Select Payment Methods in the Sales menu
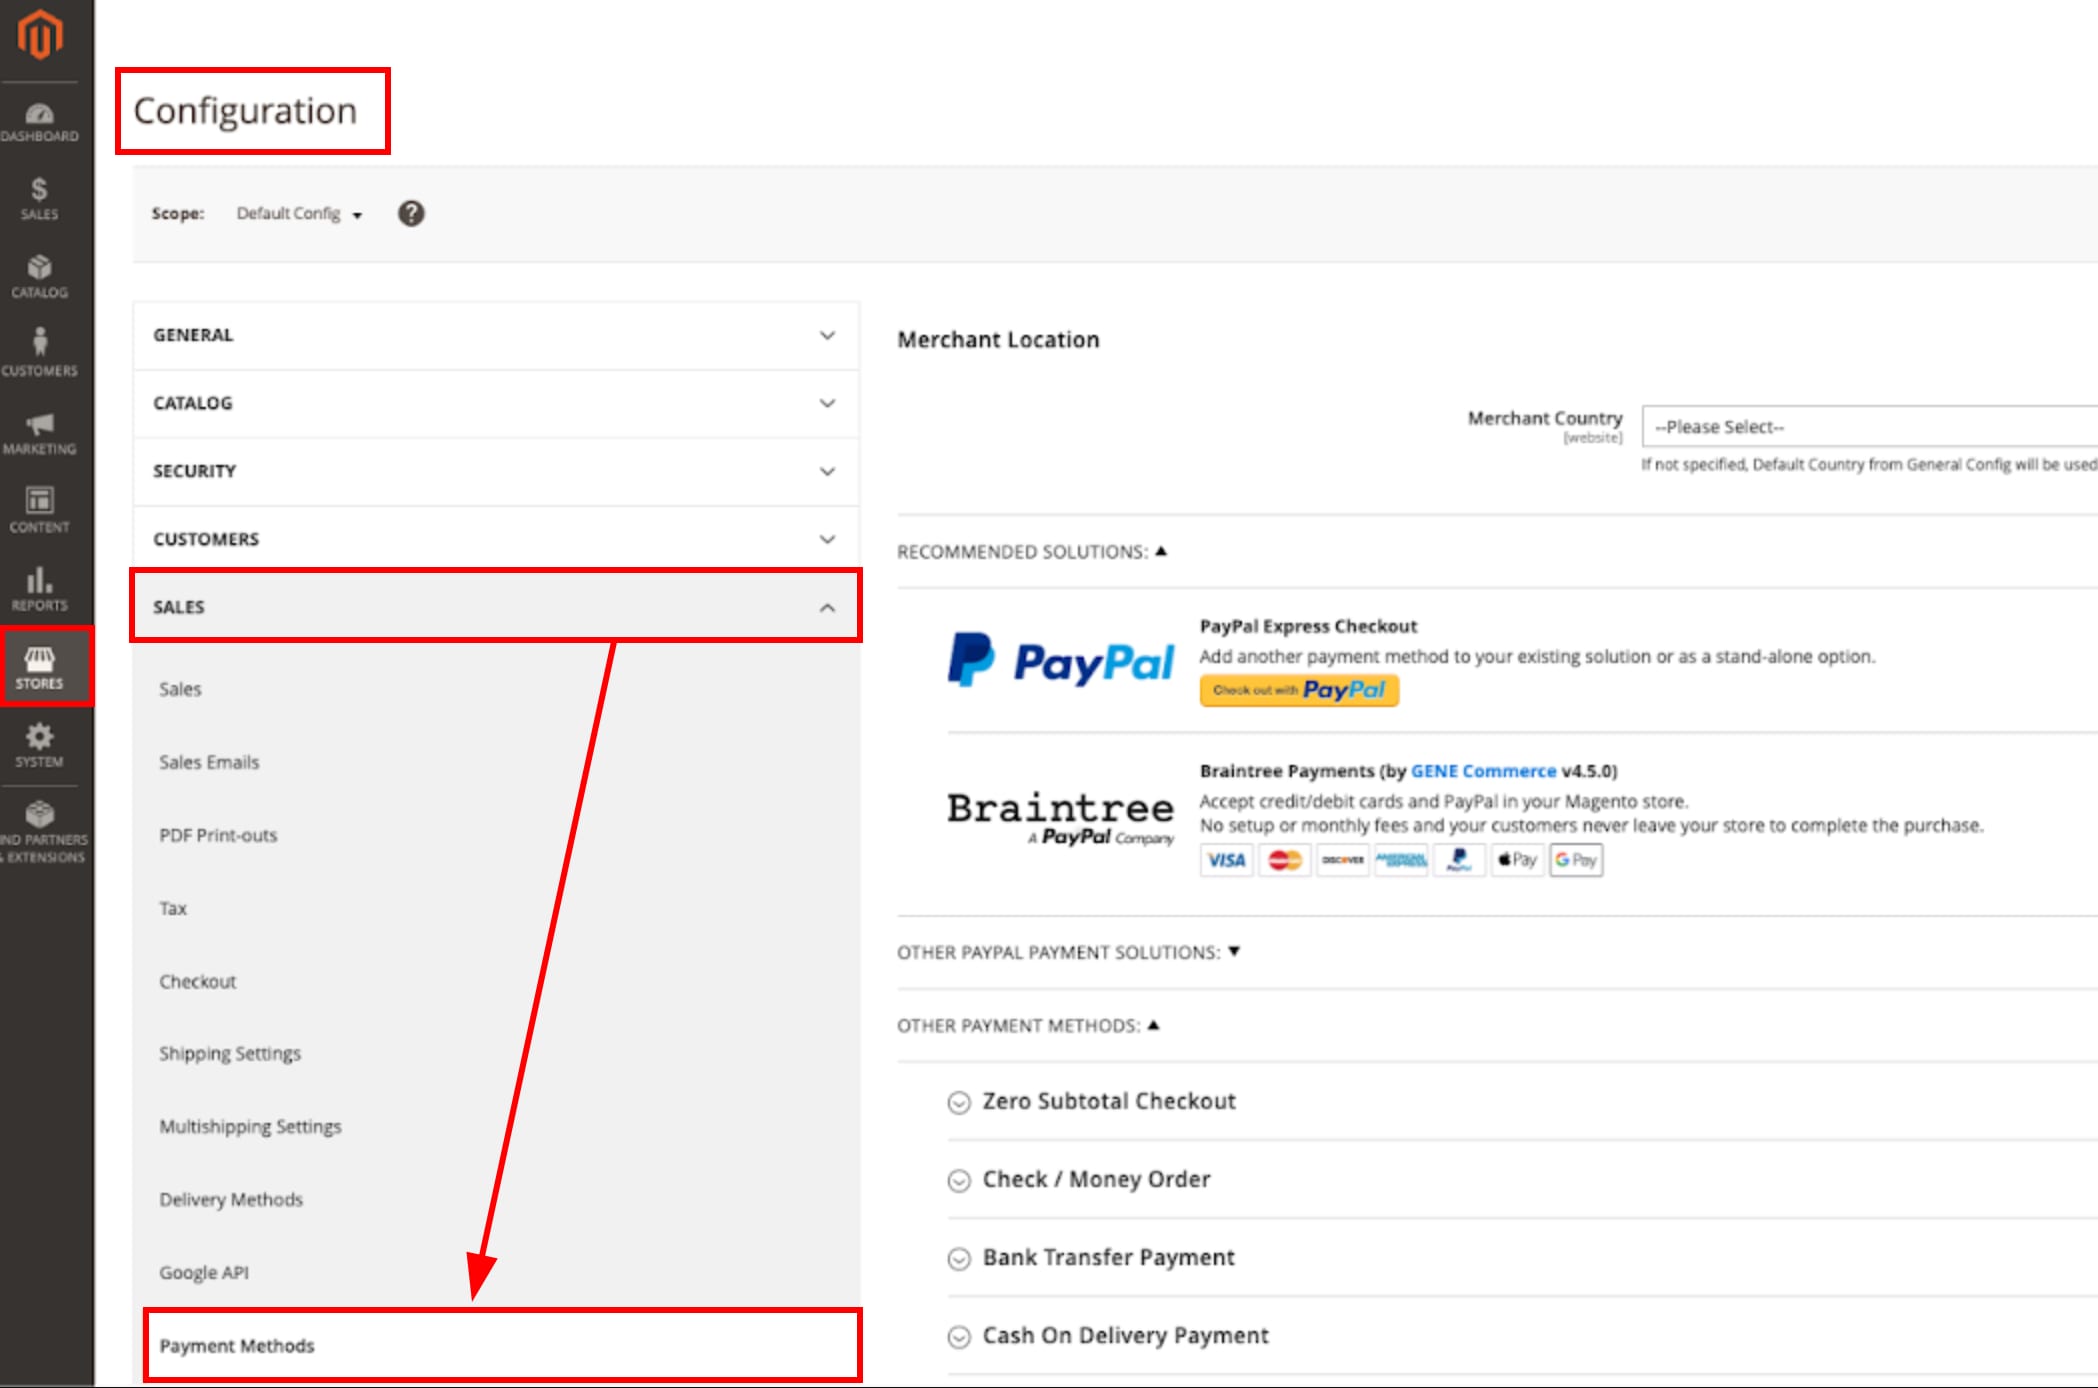2098x1388 pixels. click(x=237, y=1345)
